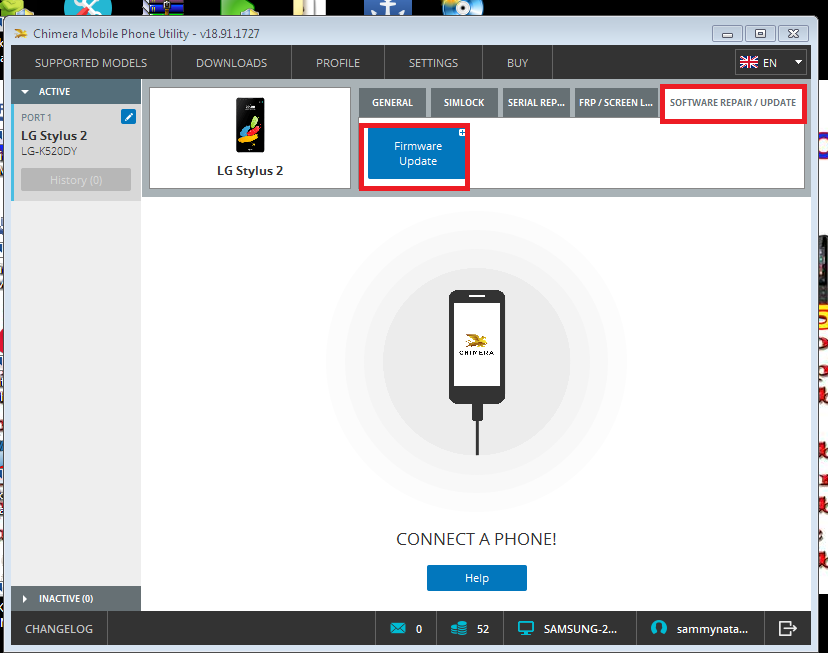Select LG Stylus 2 in Port 1
Screen dimensions: 828x653
pos(54,136)
